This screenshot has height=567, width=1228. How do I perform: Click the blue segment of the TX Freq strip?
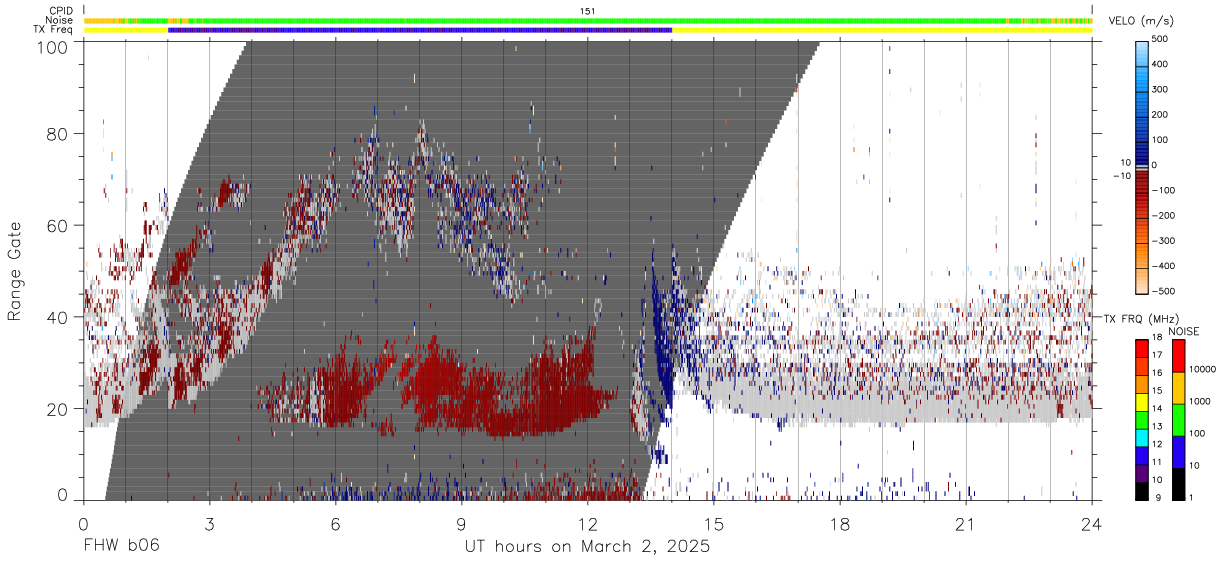[420, 30]
